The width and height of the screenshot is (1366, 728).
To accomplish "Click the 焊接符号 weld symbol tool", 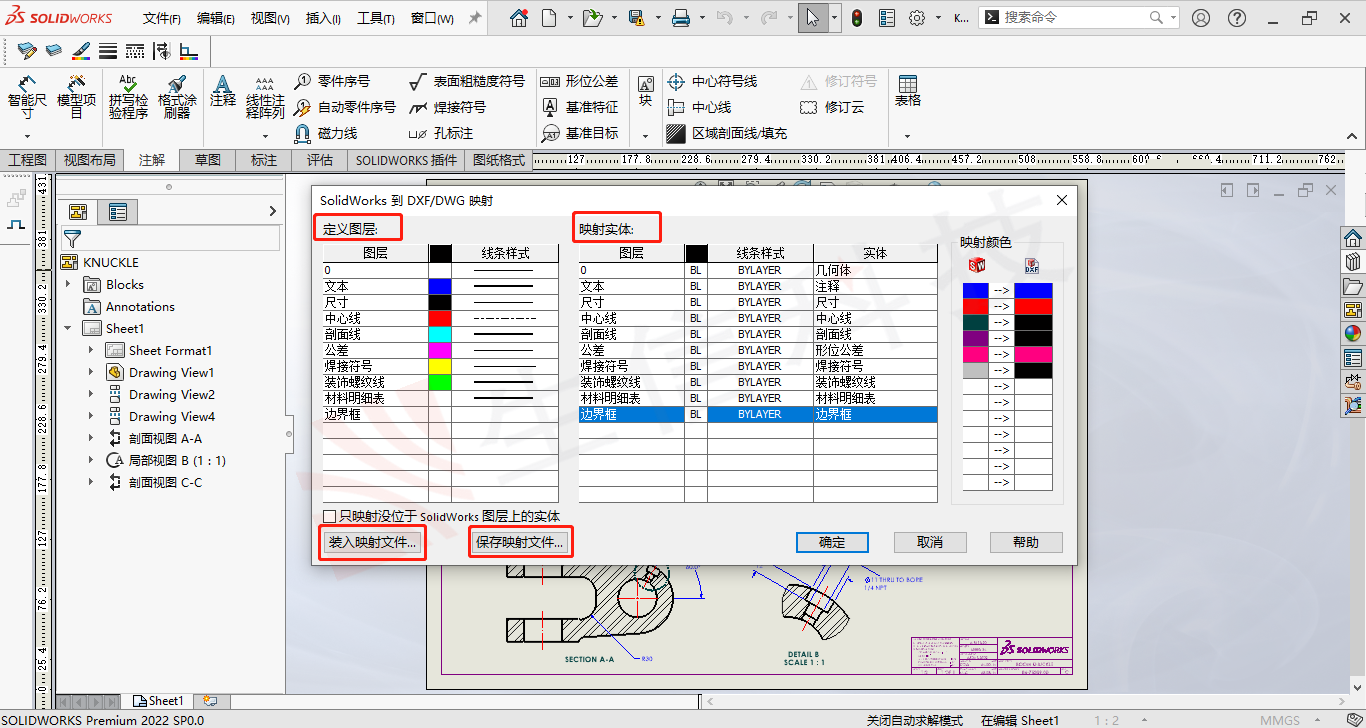I will pyautogui.click(x=447, y=107).
